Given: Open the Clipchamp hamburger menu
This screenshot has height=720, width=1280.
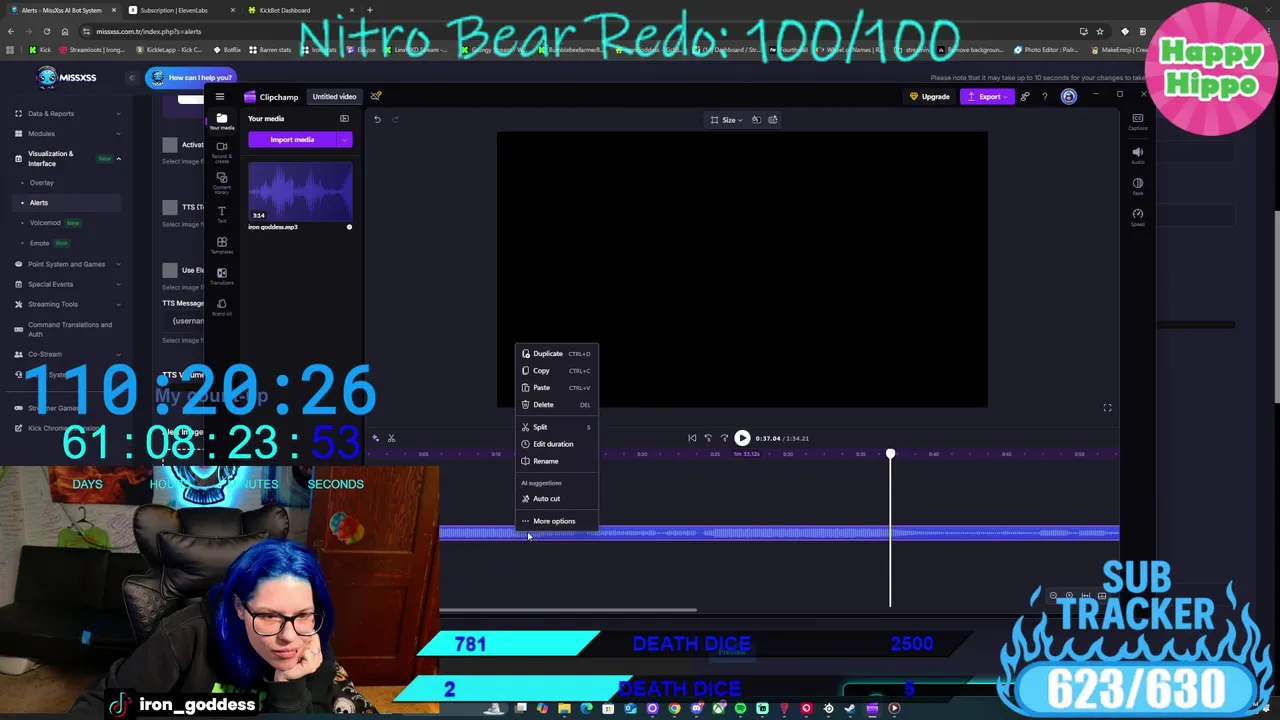Looking at the screenshot, I should [220, 97].
